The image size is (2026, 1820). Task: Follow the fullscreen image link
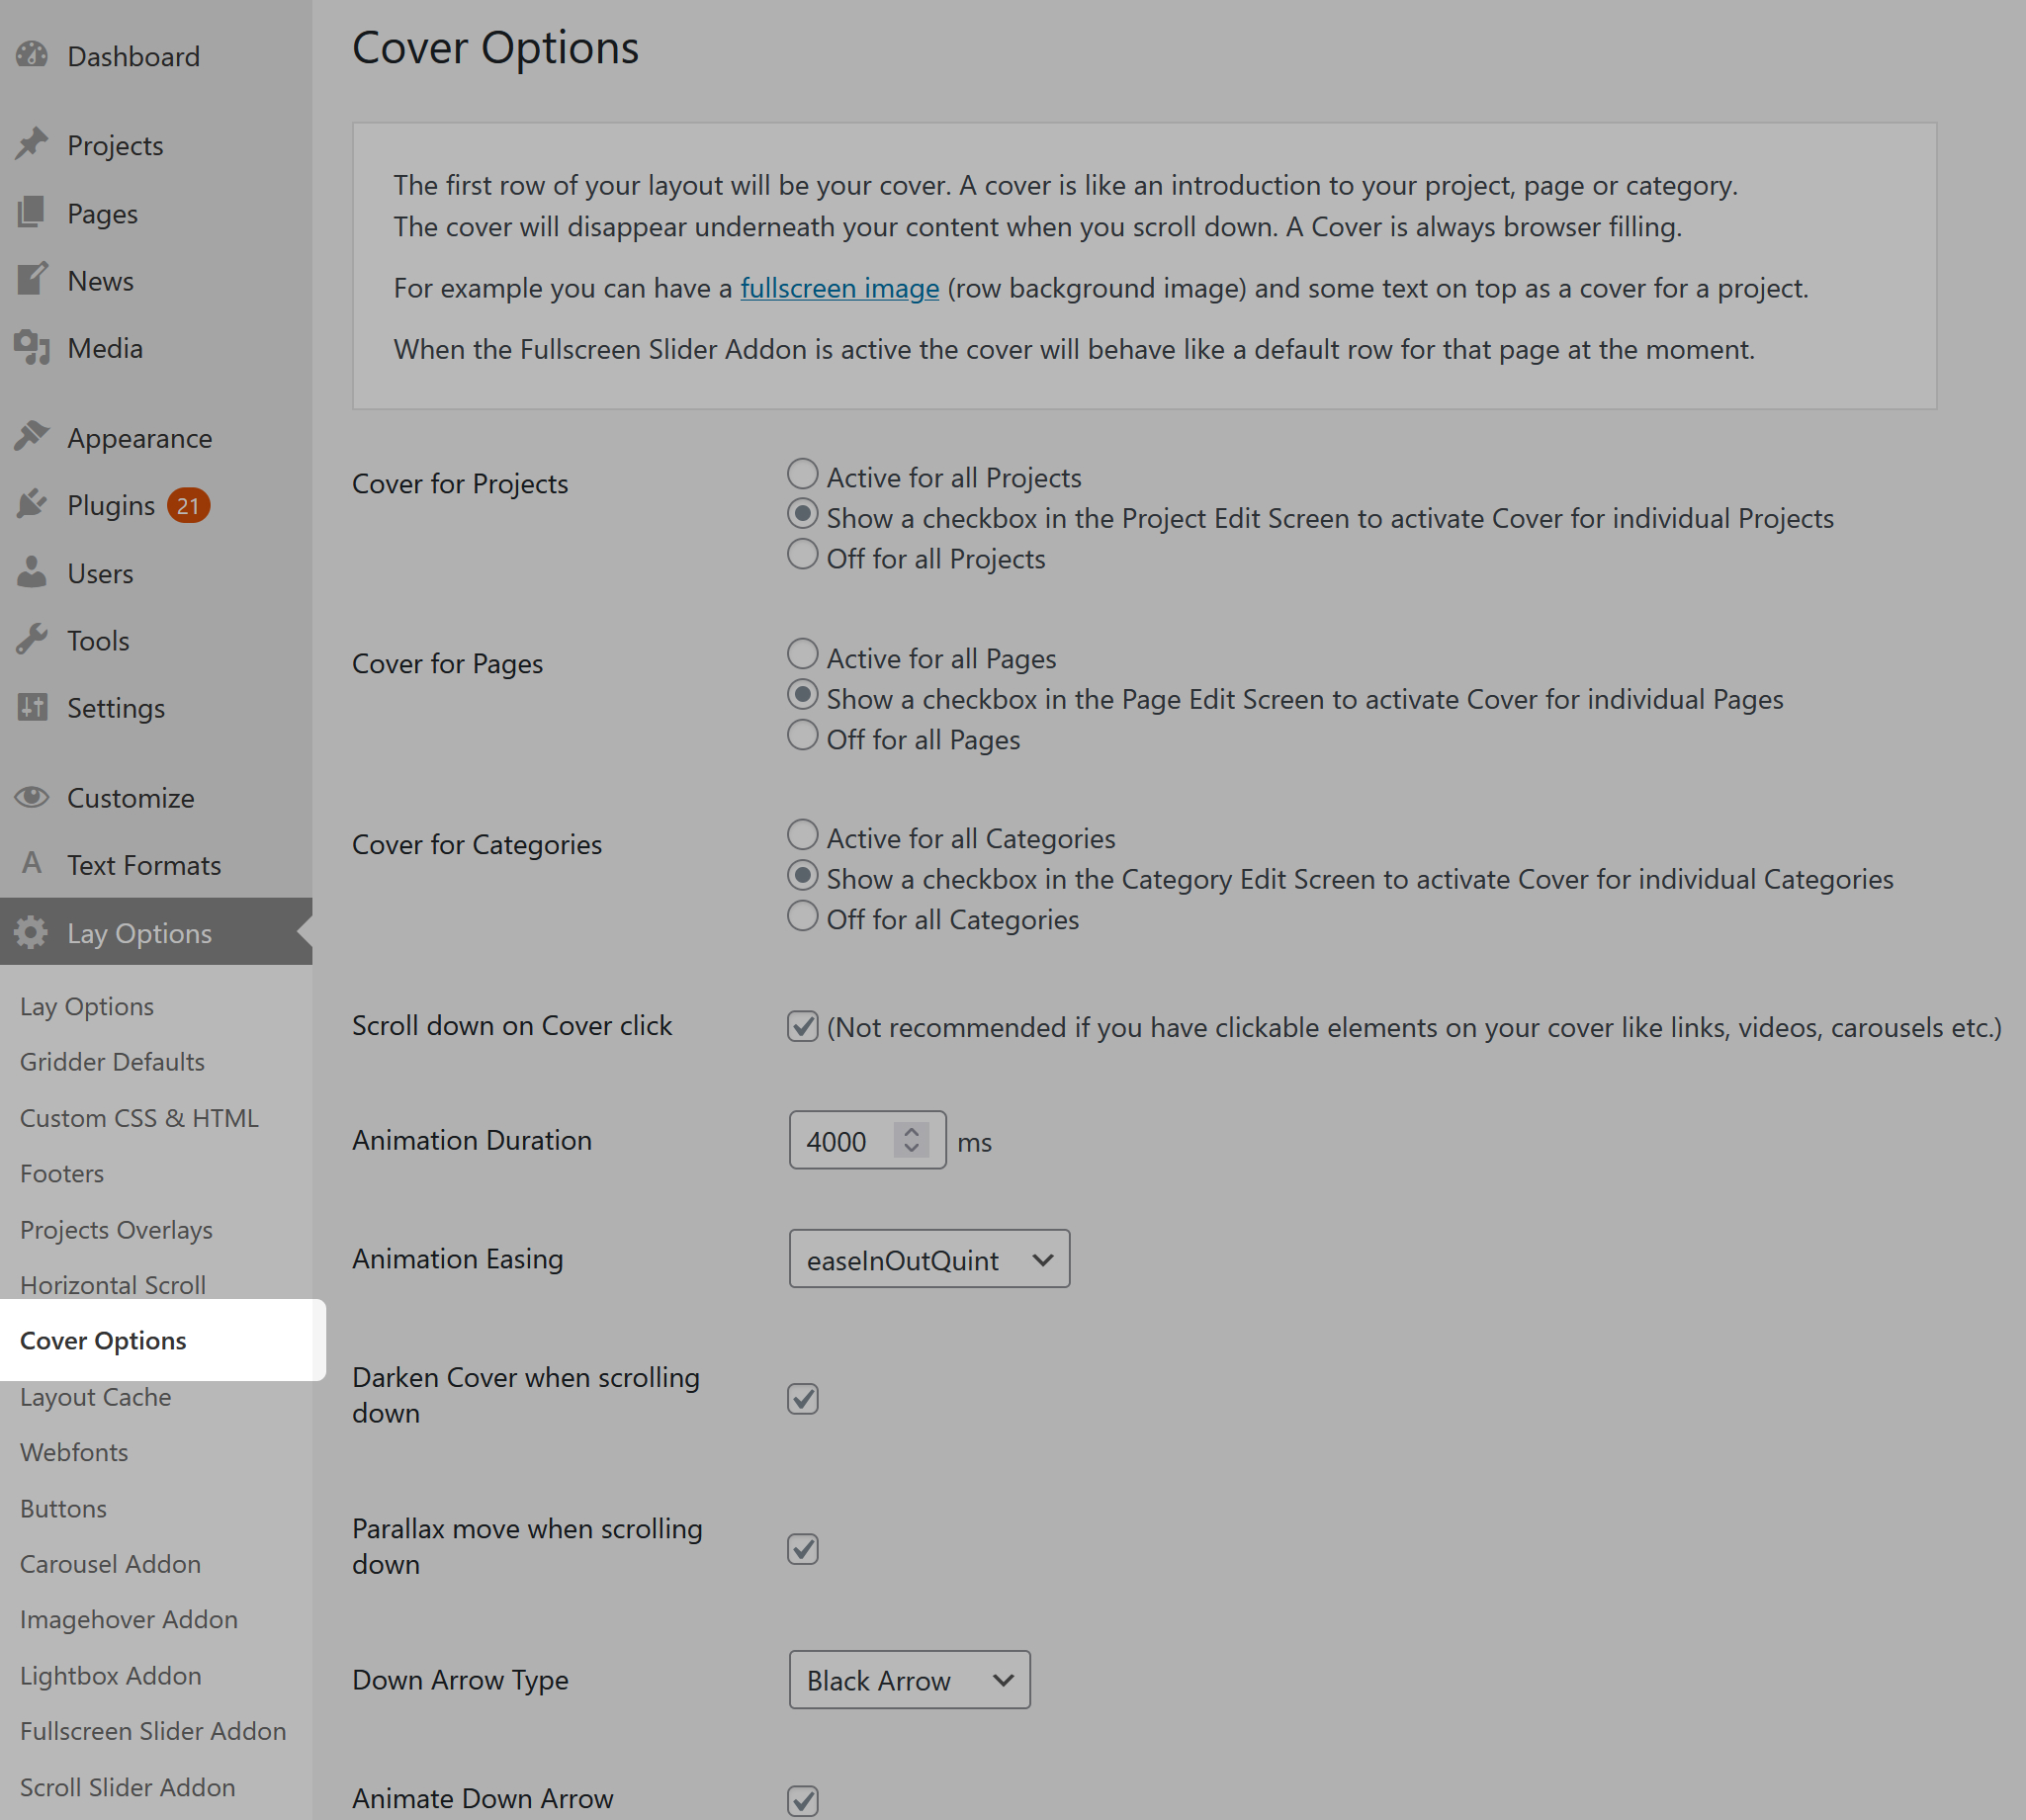click(x=839, y=288)
